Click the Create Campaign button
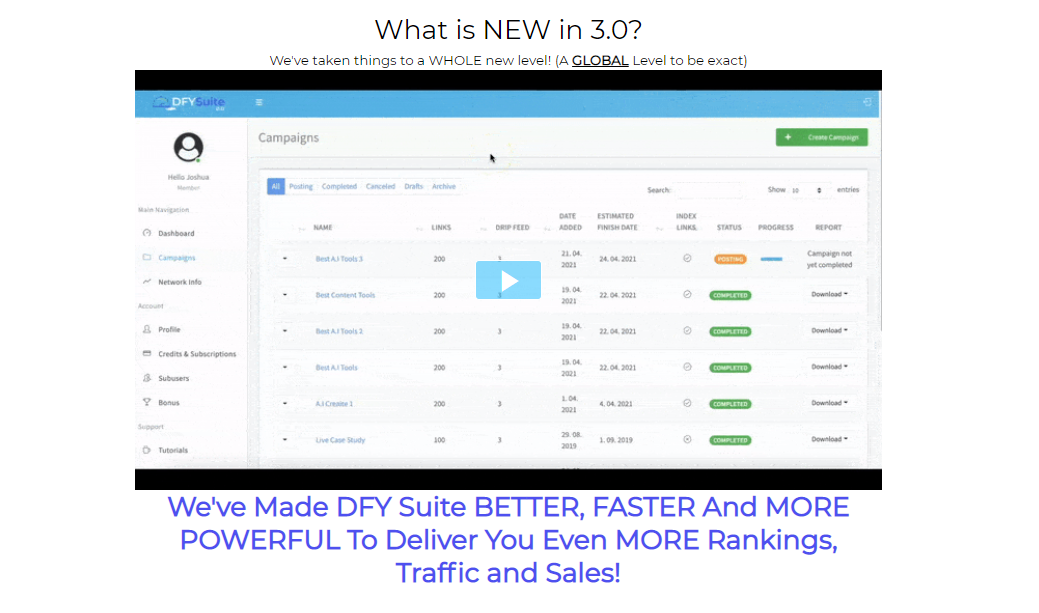Viewport: 1039px width, 613px height. (x=822, y=137)
